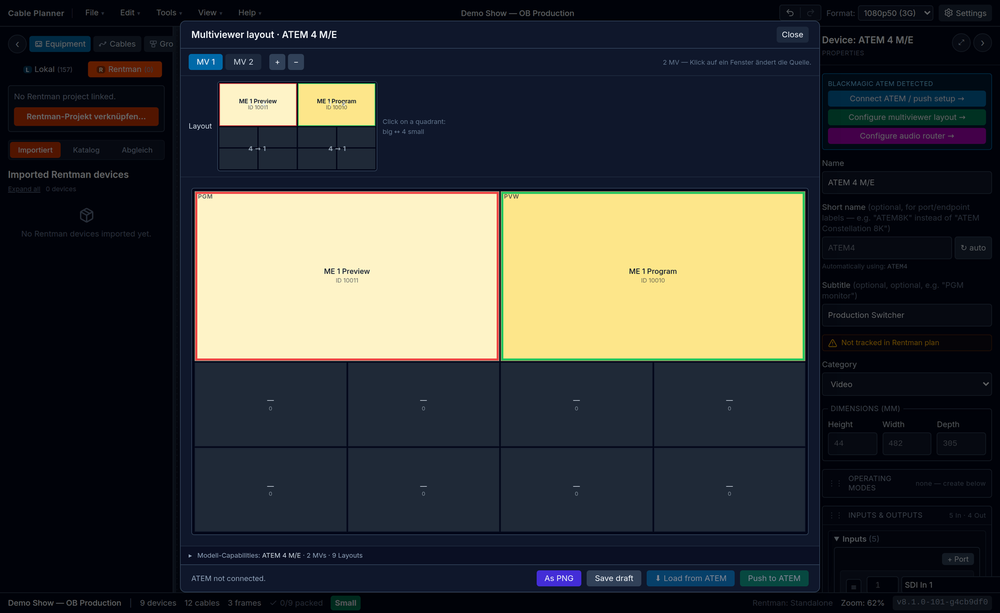Image resolution: width=1000 pixels, height=613 pixels.
Task: Toggle right 4→1 quadrant in the layout mini-map
Action: [337, 148]
